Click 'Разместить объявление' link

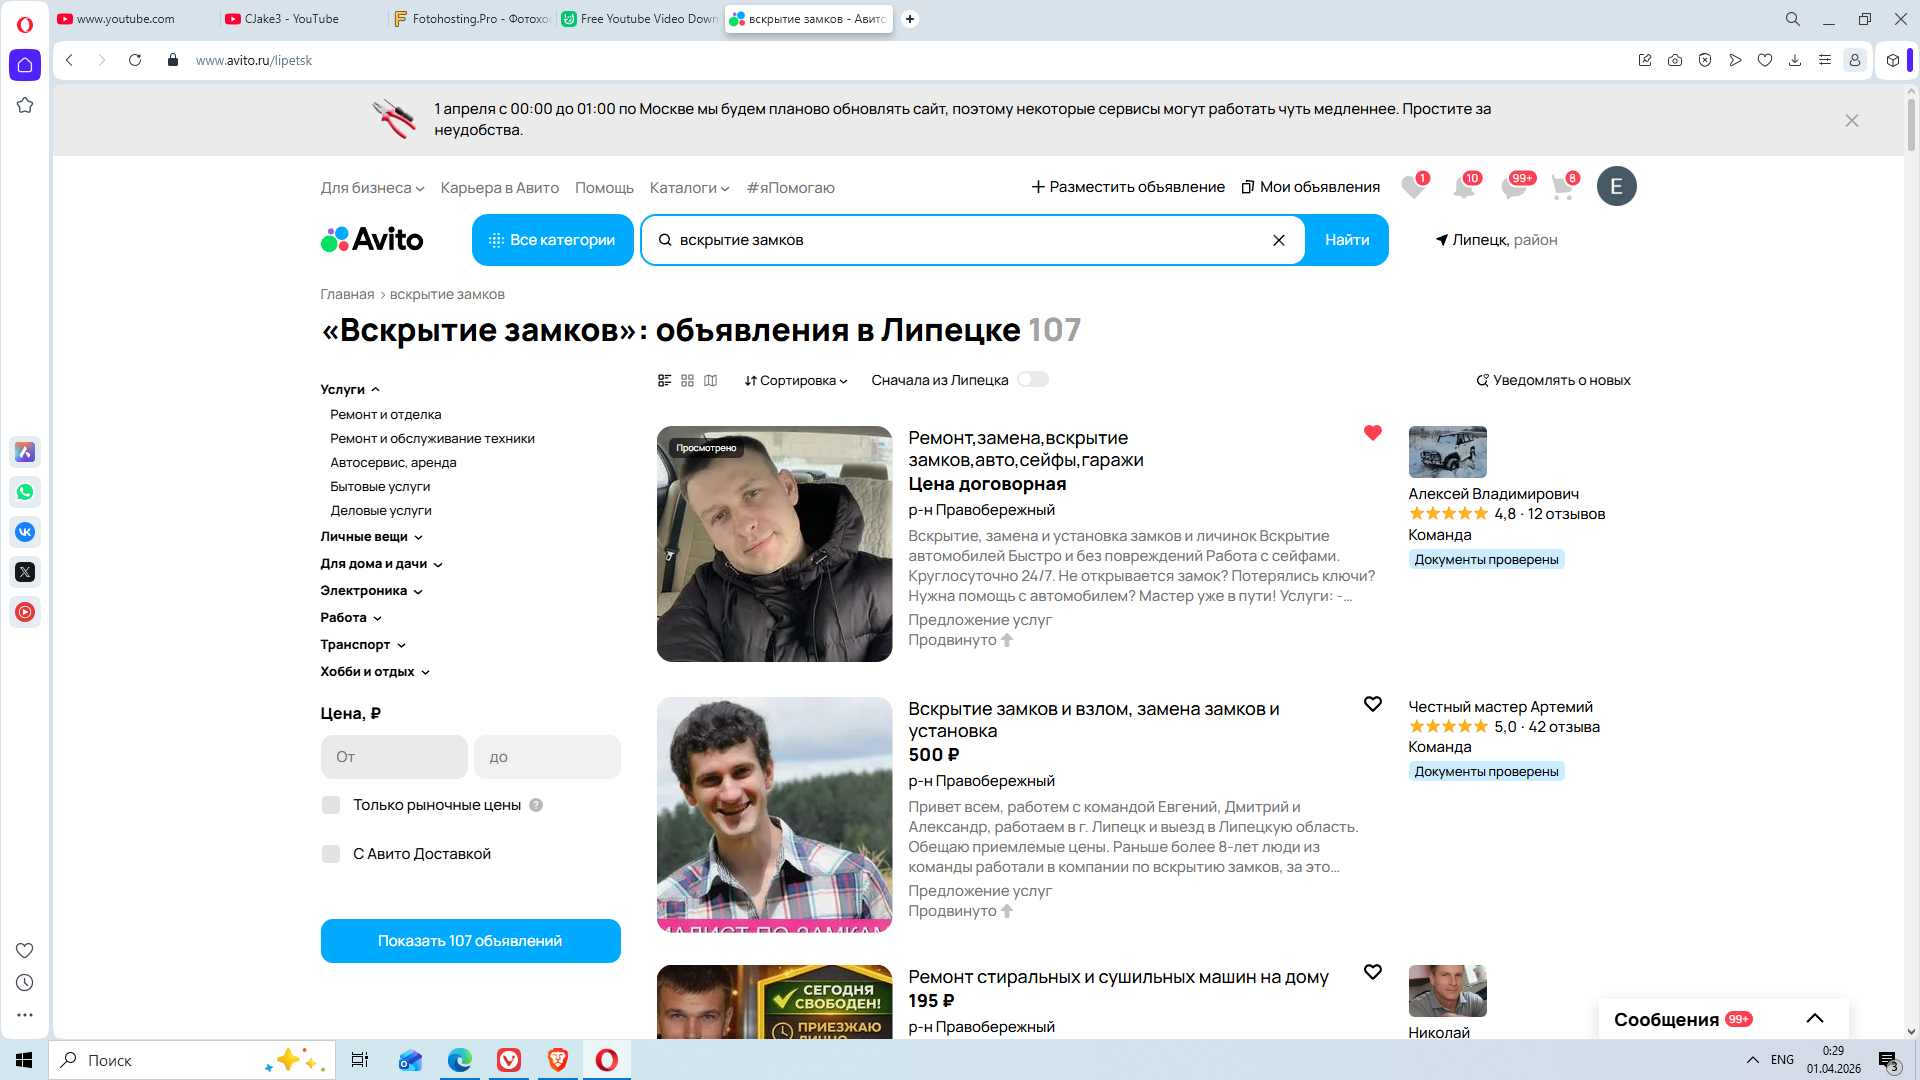click(1128, 187)
